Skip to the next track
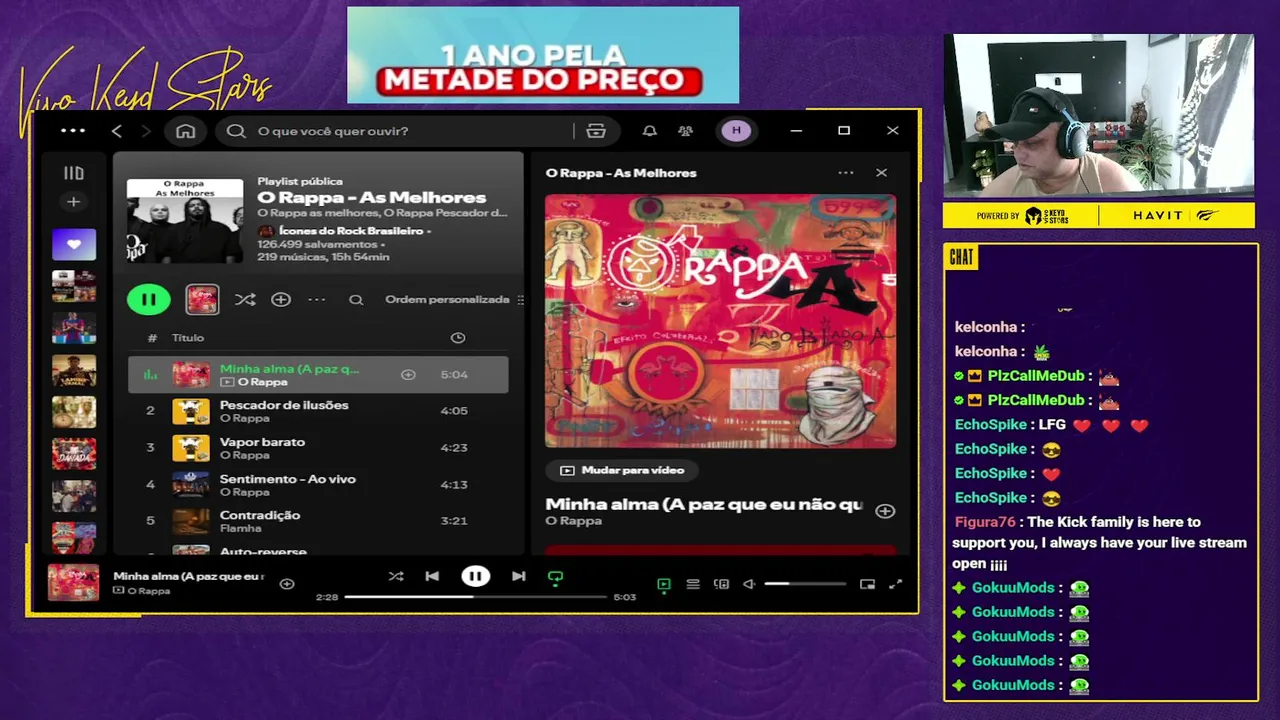 pos(518,576)
